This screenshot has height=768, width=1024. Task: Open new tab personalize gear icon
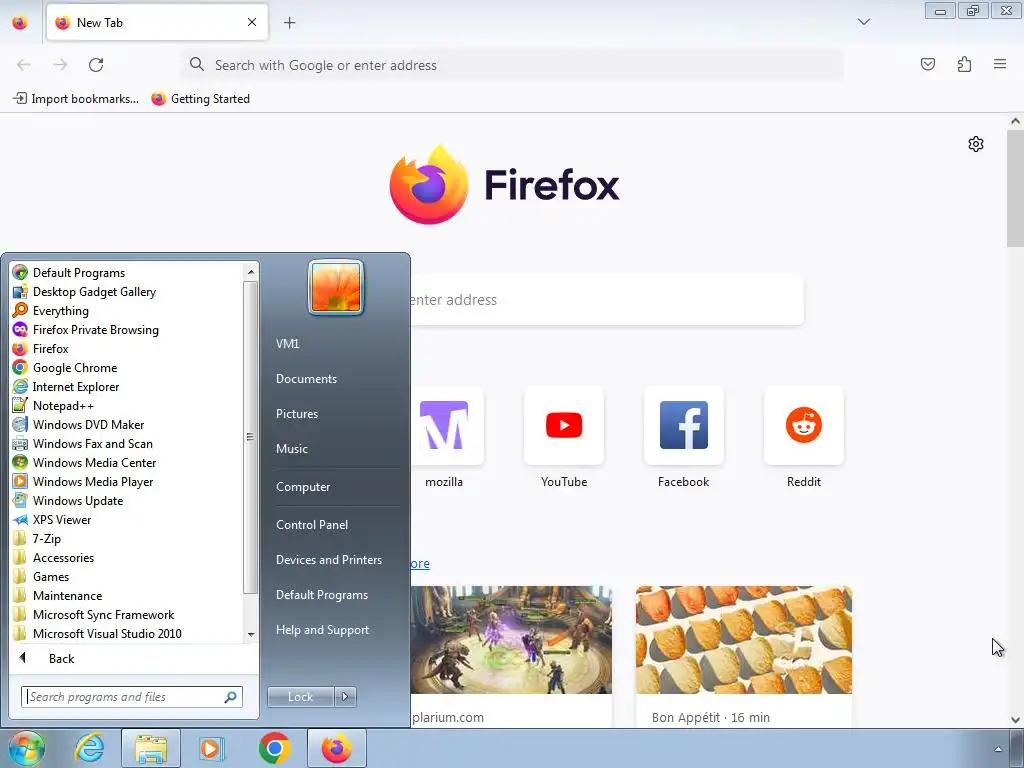(x=976, y=144)
